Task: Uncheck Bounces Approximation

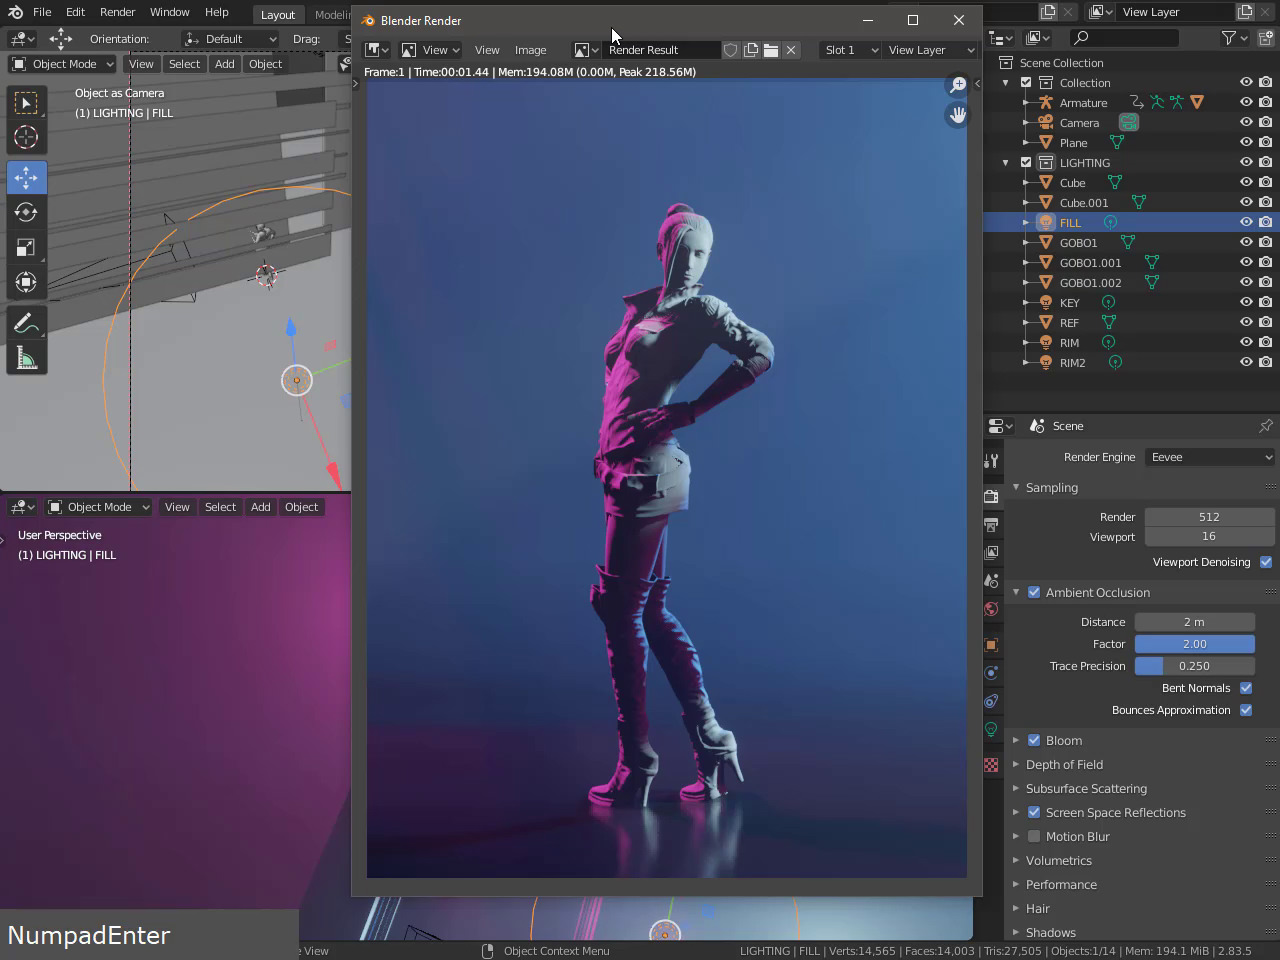Action: (x=1246, y=710)
